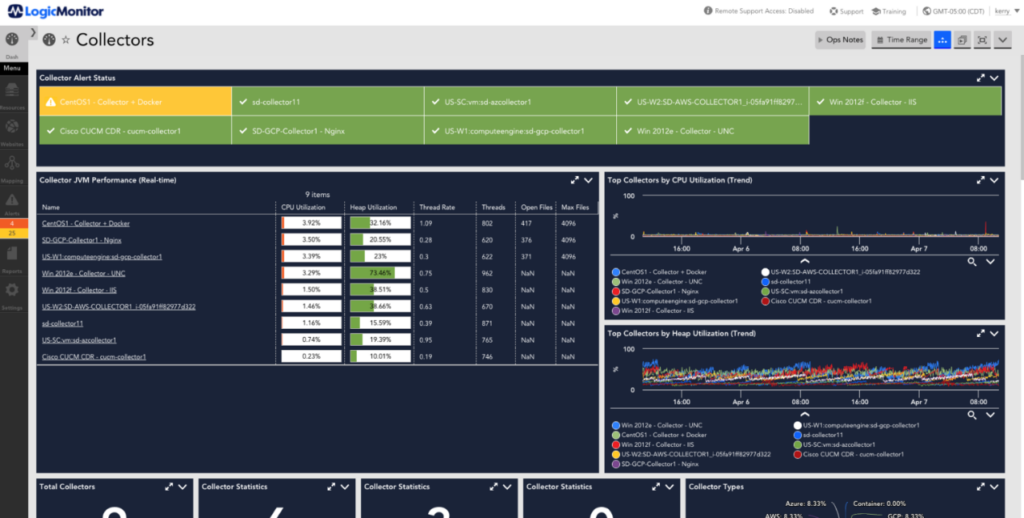This screenshot has height=518, width=1024.
Task: Click Heap Utilization bar showing 10.01%
Action: [x=380, y=357]
